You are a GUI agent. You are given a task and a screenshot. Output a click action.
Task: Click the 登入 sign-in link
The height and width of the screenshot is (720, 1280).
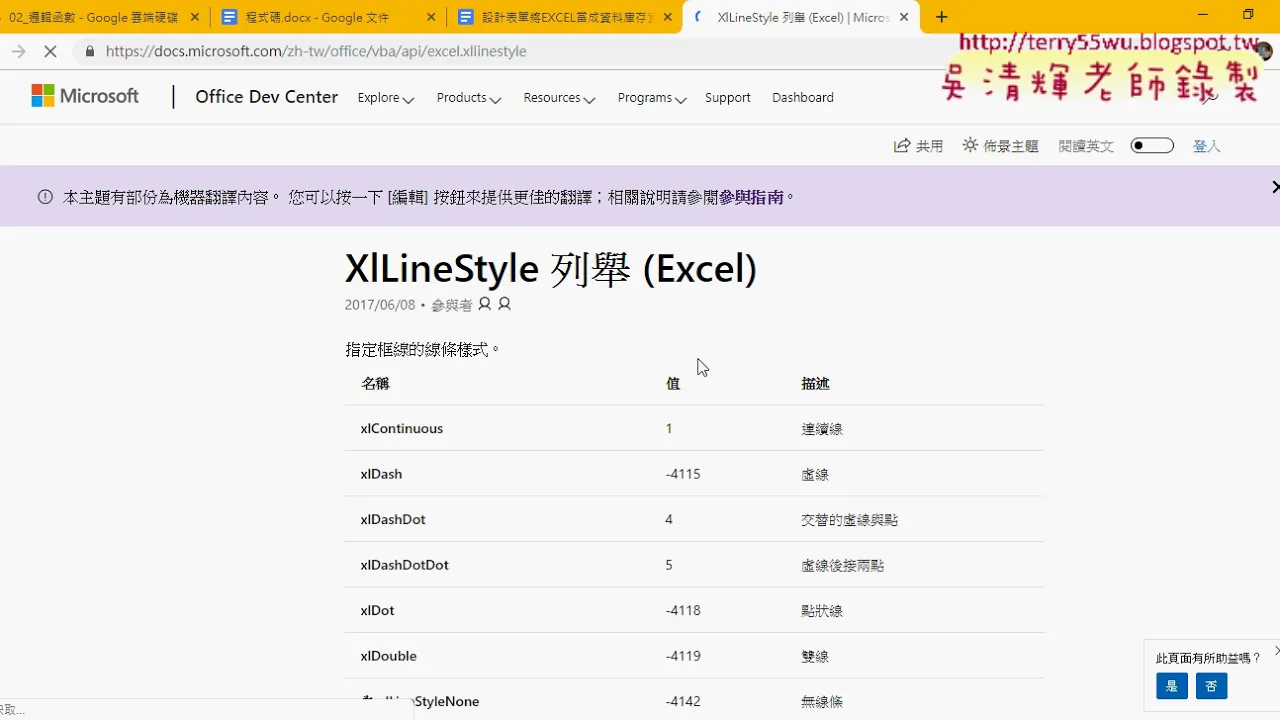[1207, 146]
